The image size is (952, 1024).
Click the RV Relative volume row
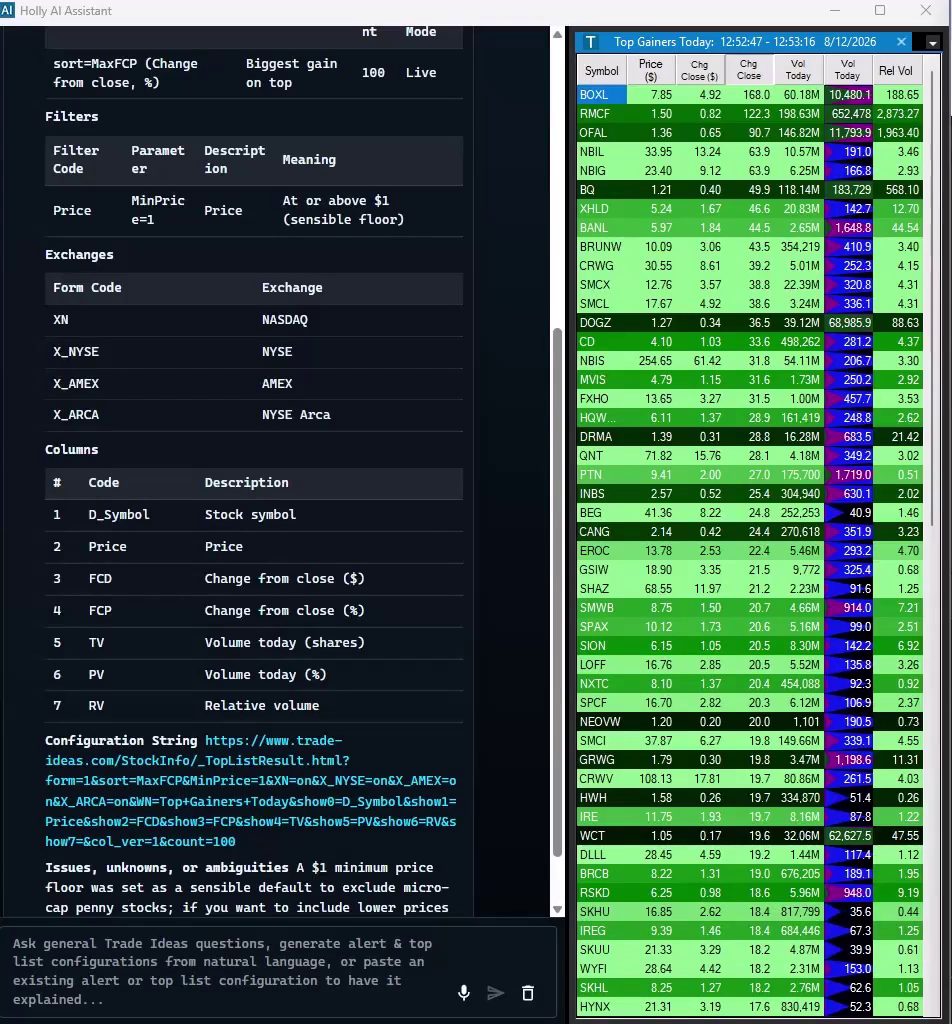click(x=253, y=705)
